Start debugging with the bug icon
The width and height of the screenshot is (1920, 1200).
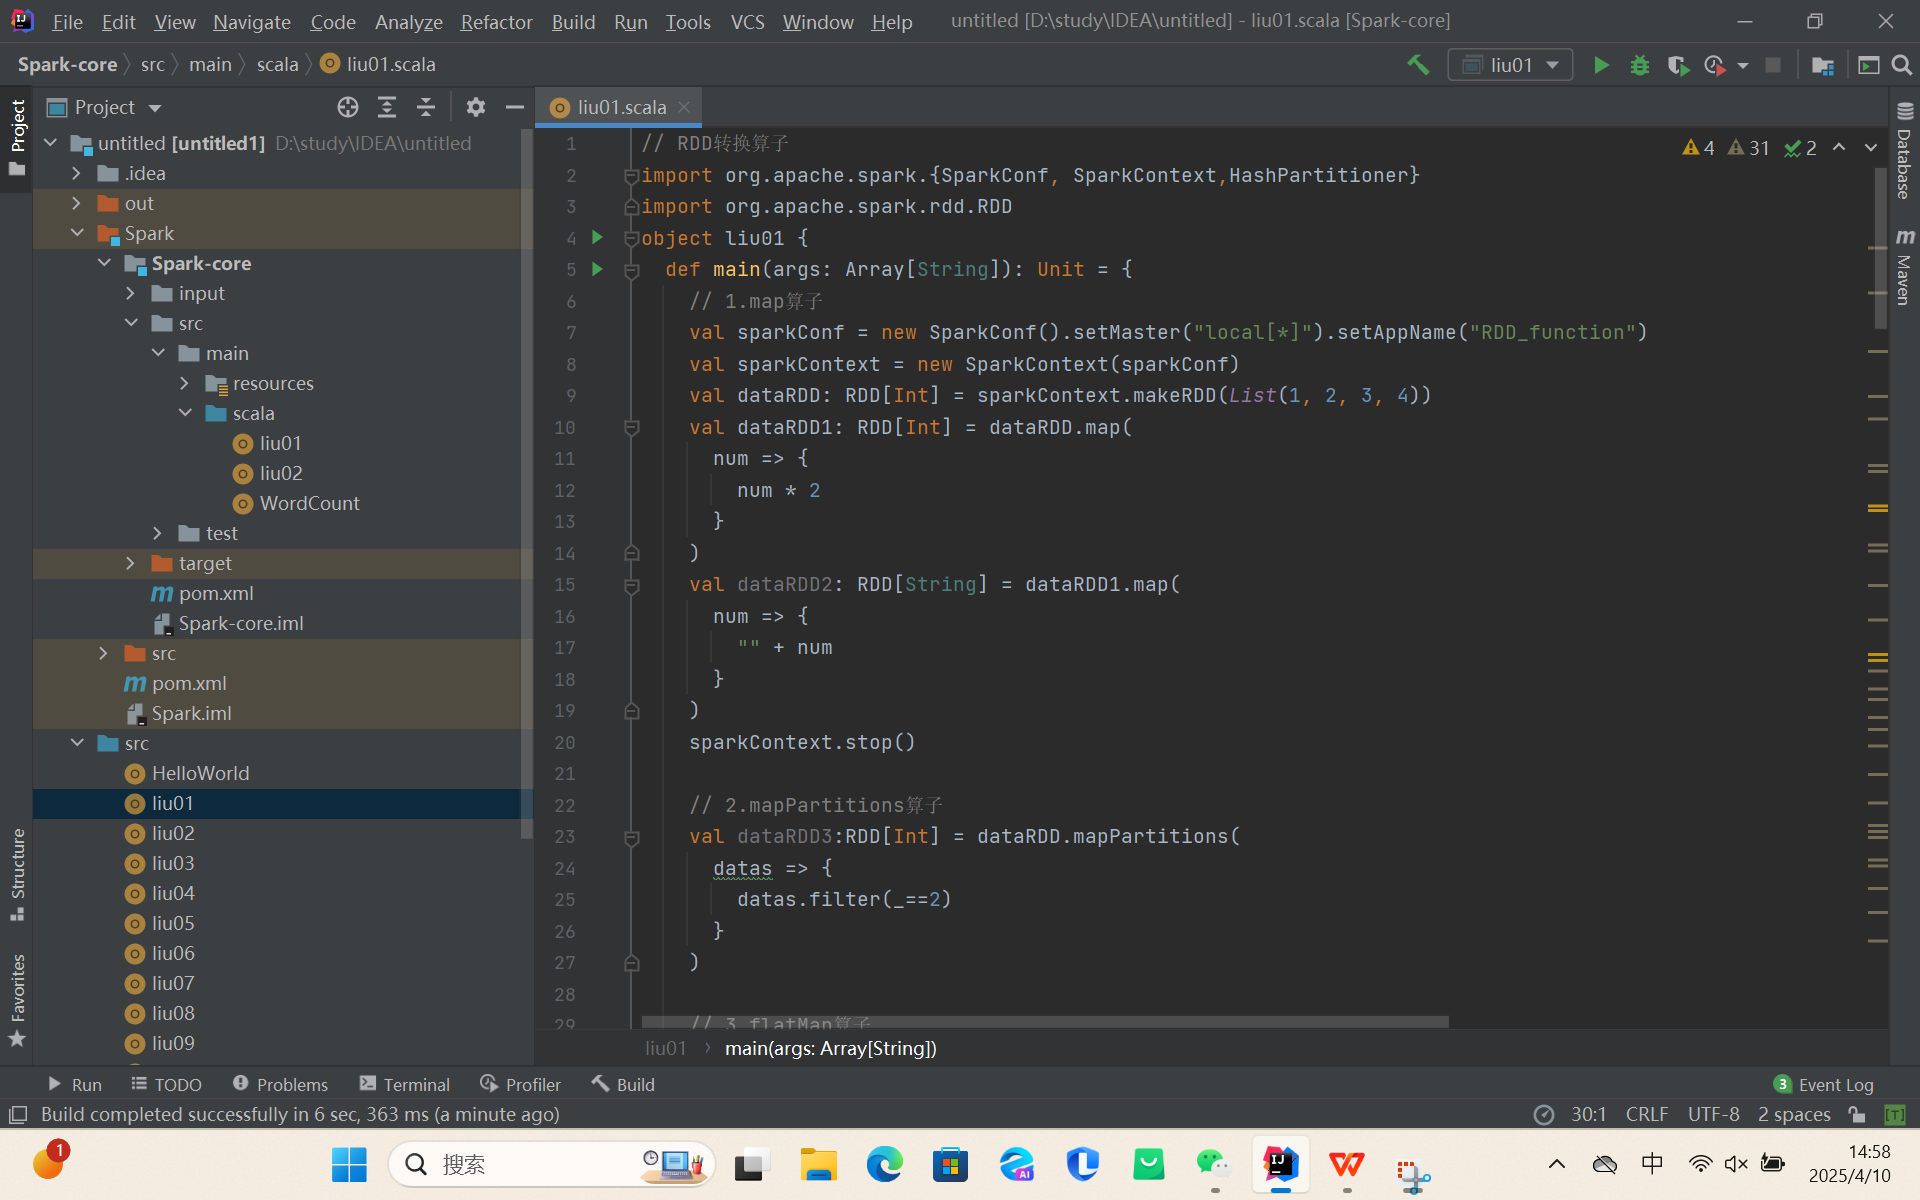pyautogui.click(x=1640, y=65)
